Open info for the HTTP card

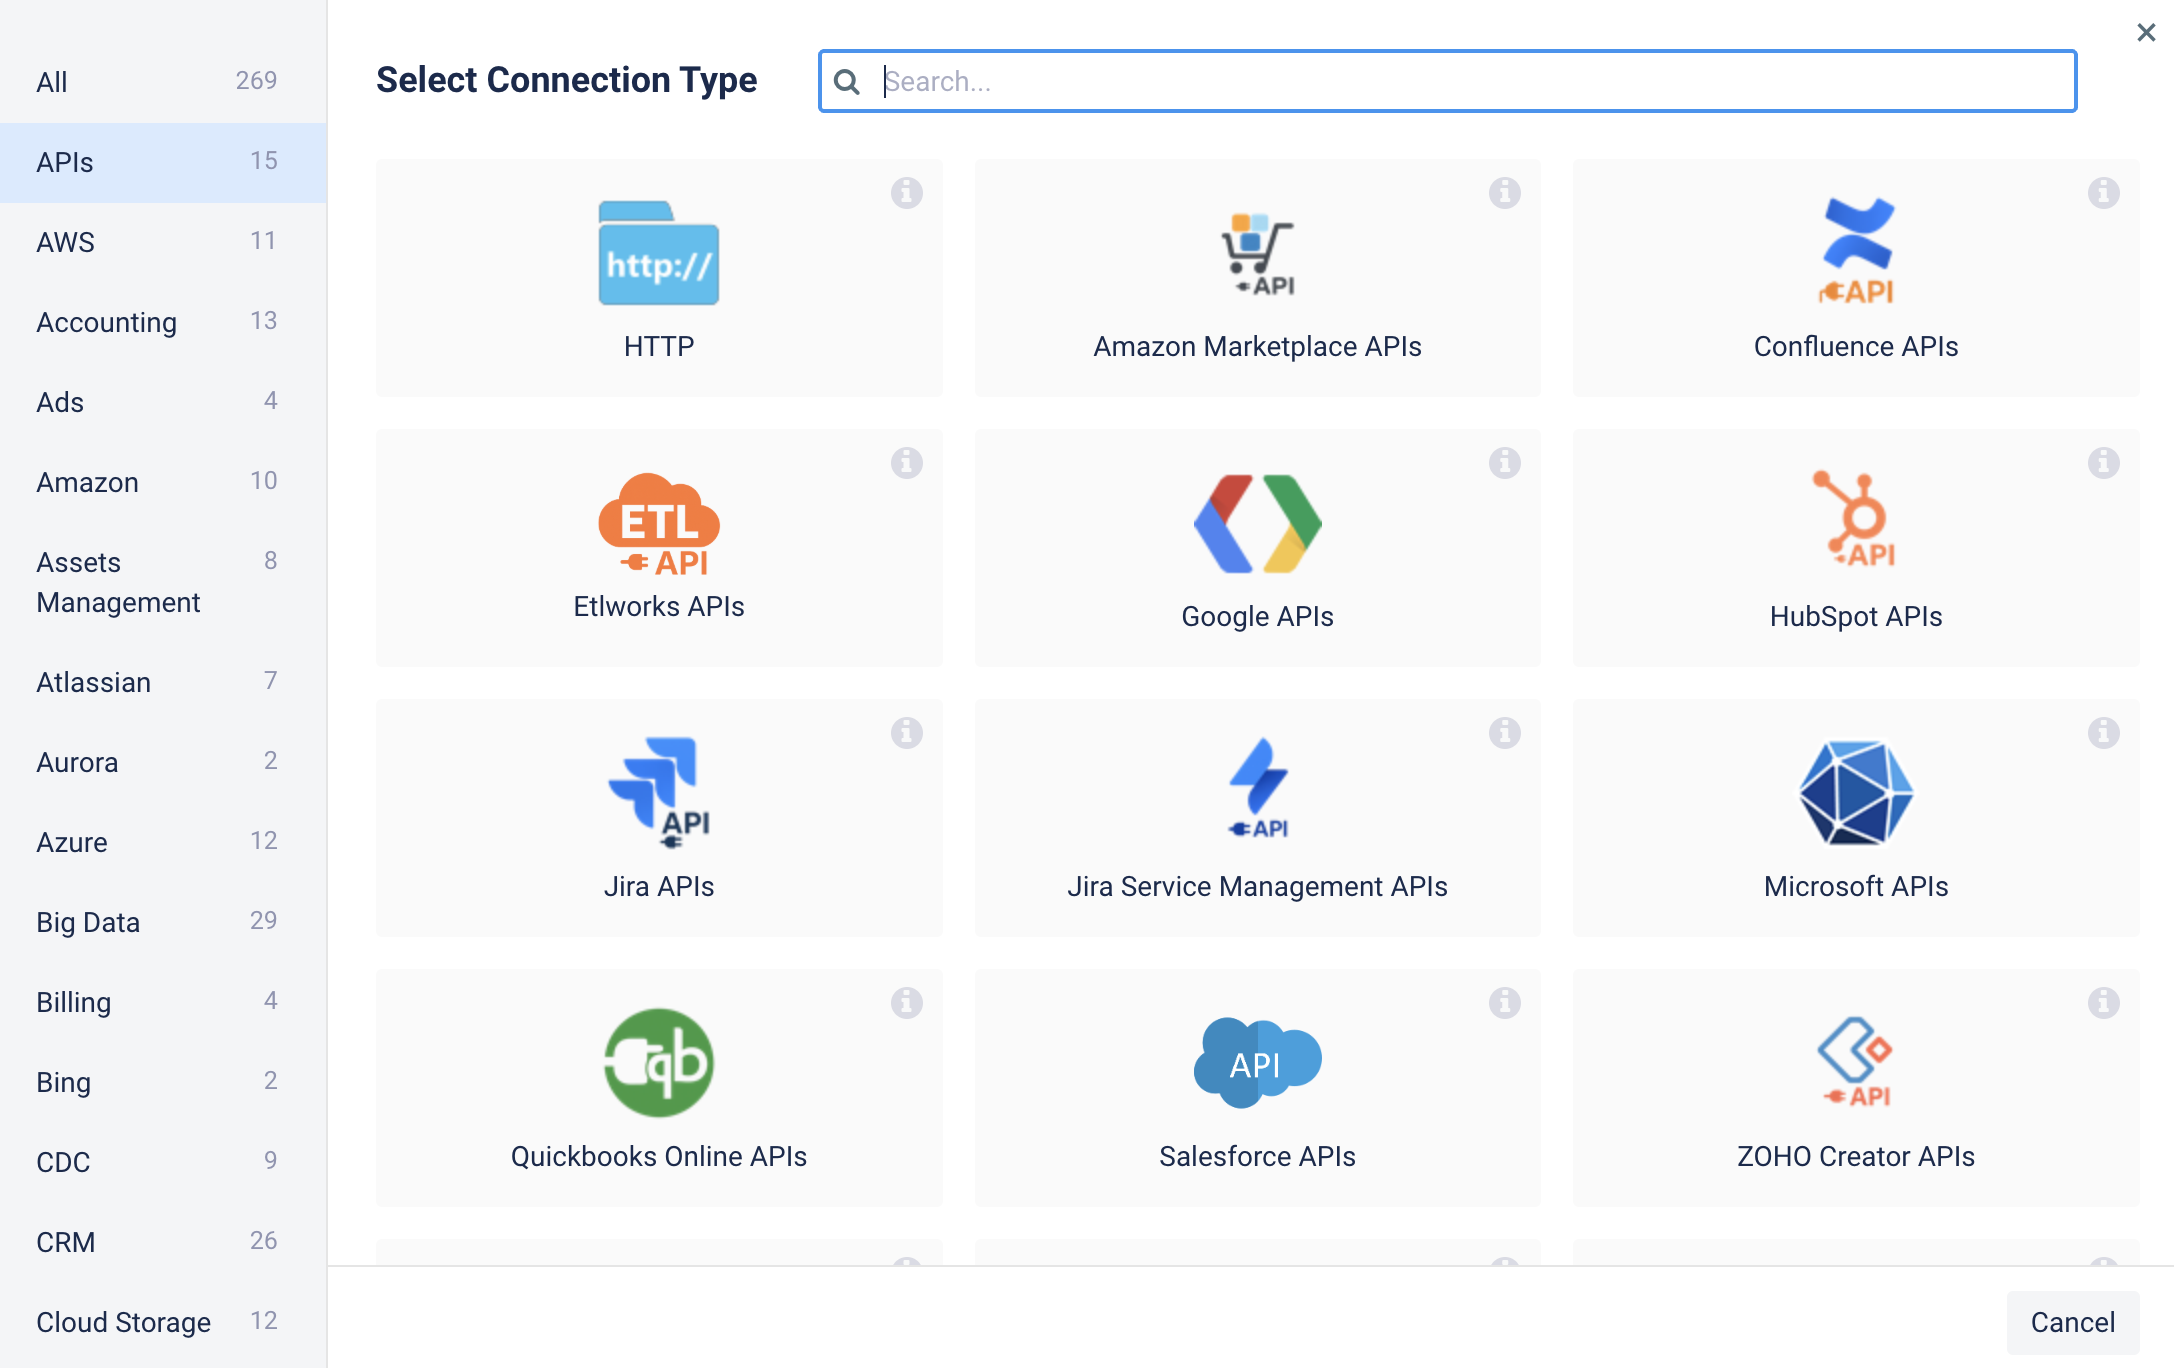(906, 192)
